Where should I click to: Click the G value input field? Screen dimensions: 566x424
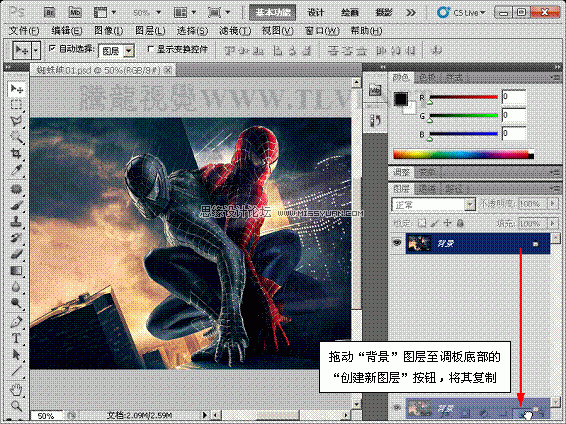click(x=513, y=116)
